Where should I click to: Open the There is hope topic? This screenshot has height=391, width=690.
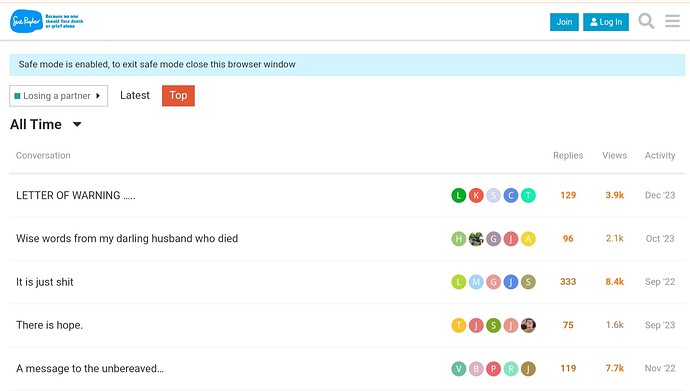pyautogui.click(x=49, y=325)
